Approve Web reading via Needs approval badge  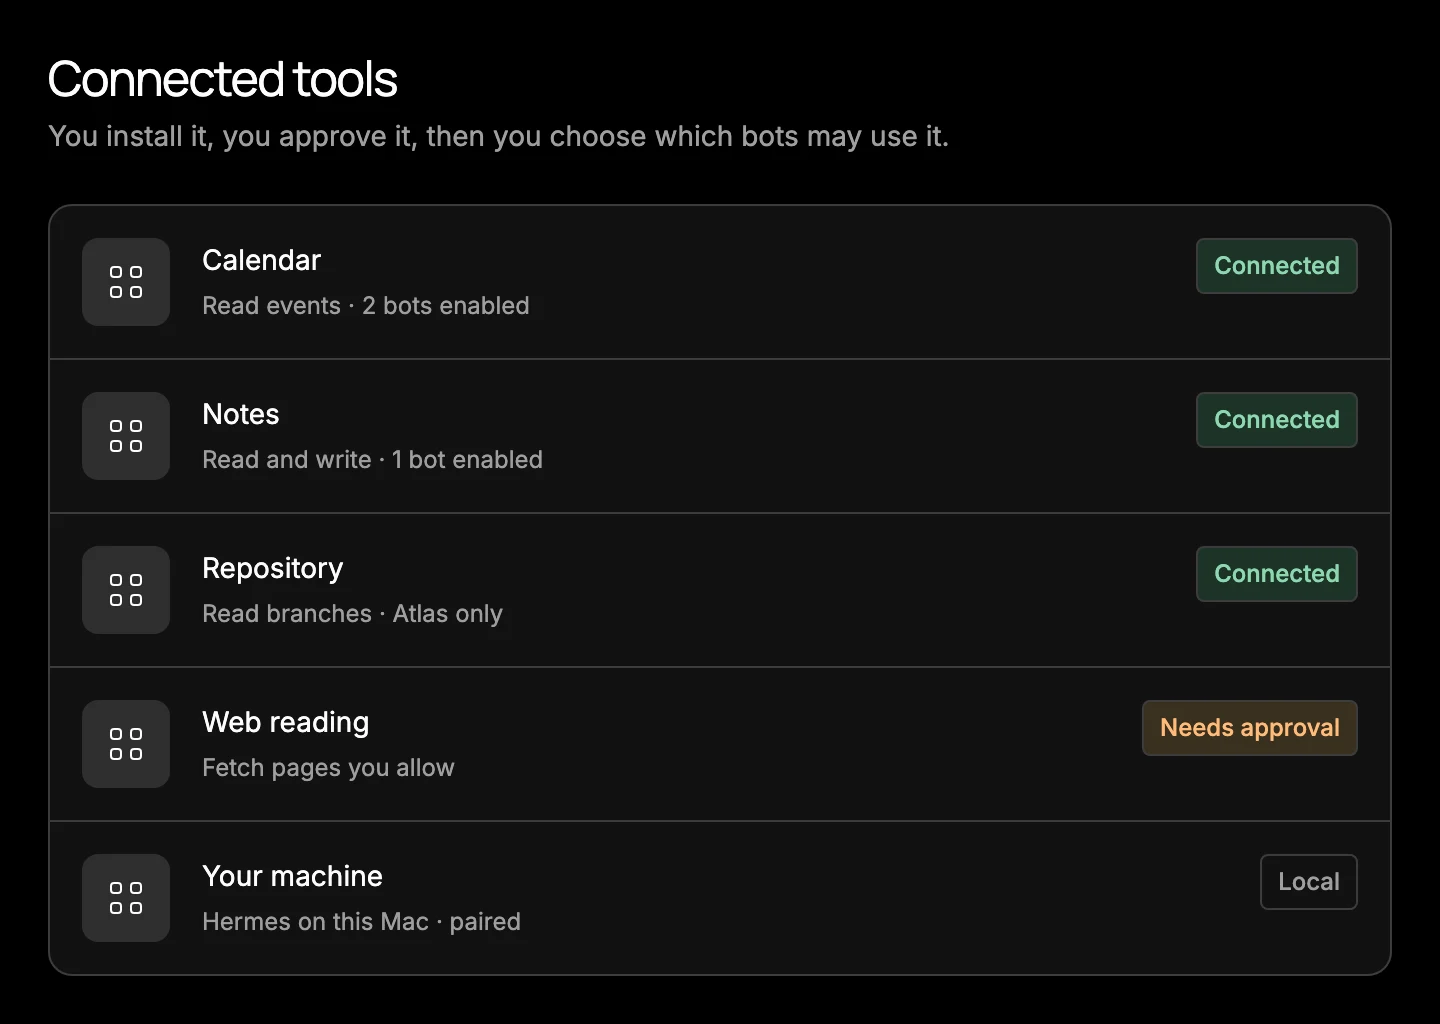[1250, 728]
